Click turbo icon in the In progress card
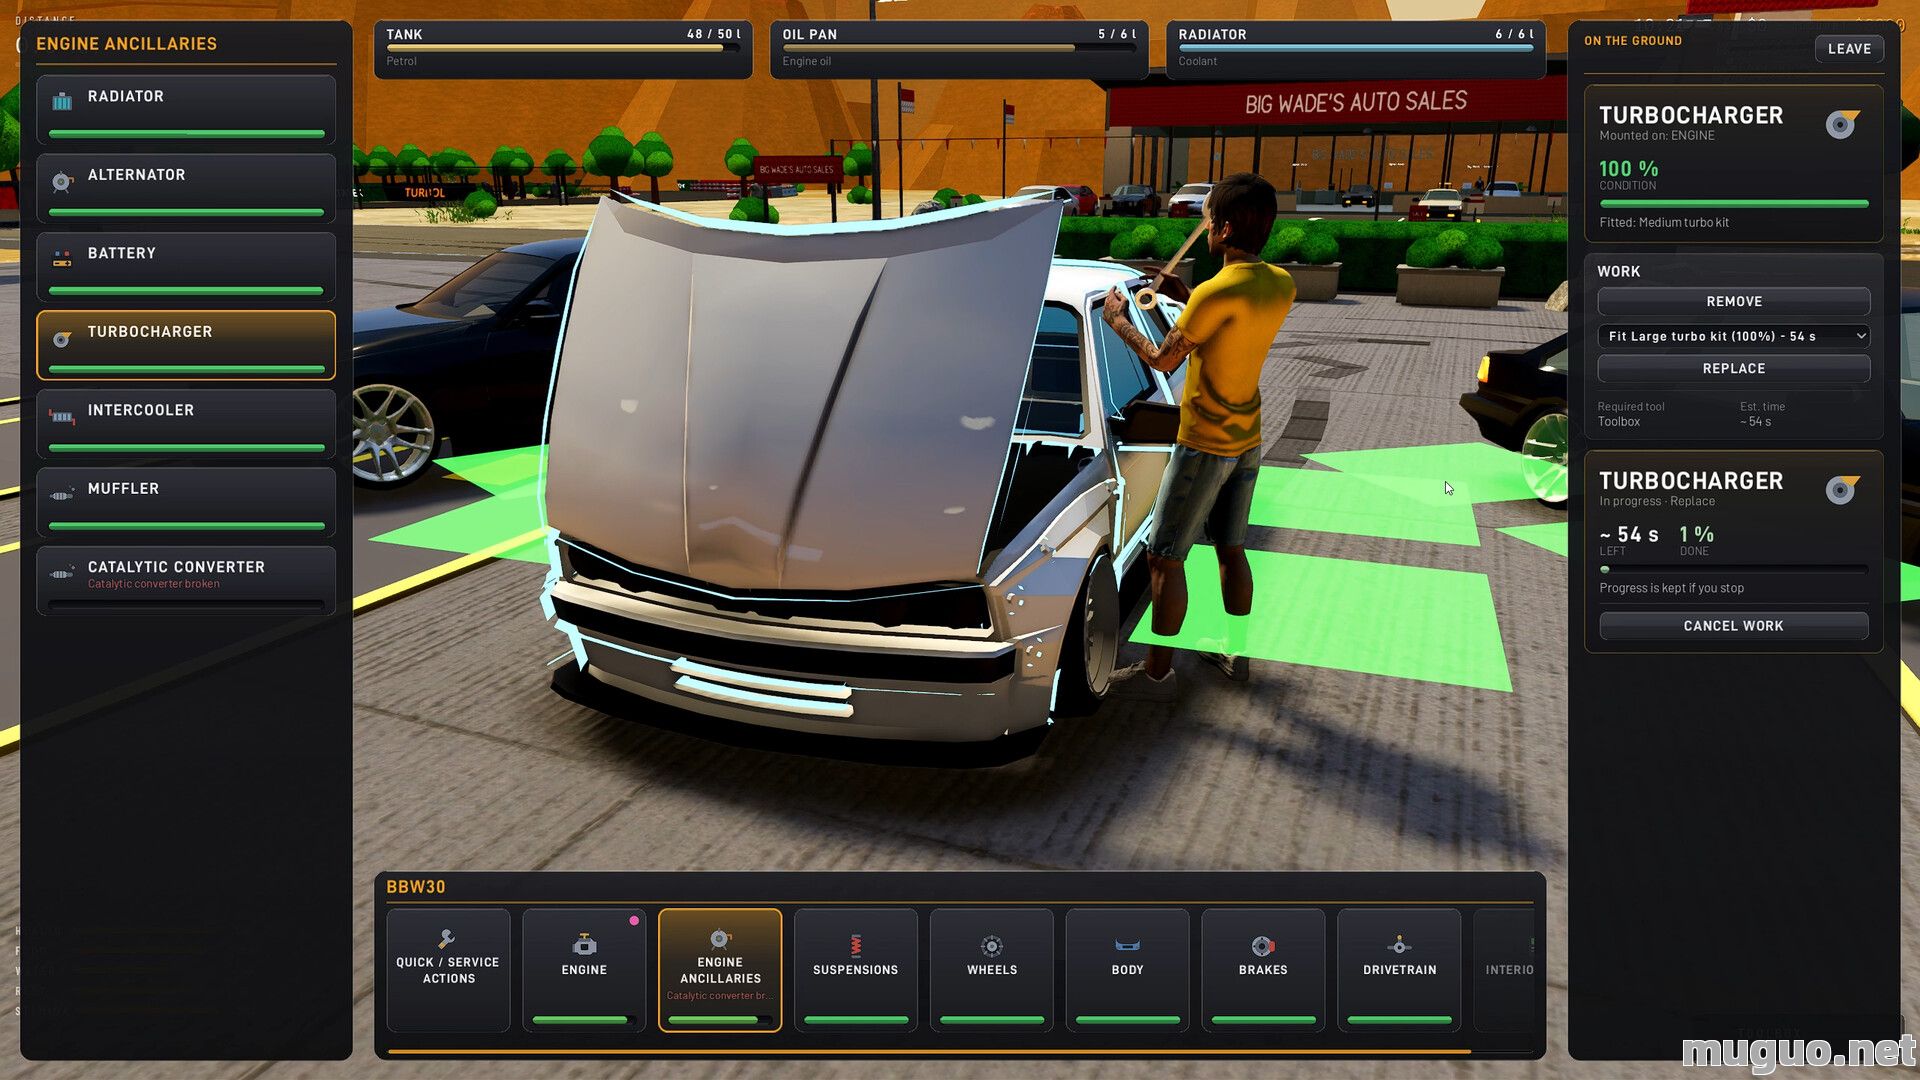The height and width of the screenshot is (1080, 1920). coord(1842,489)
